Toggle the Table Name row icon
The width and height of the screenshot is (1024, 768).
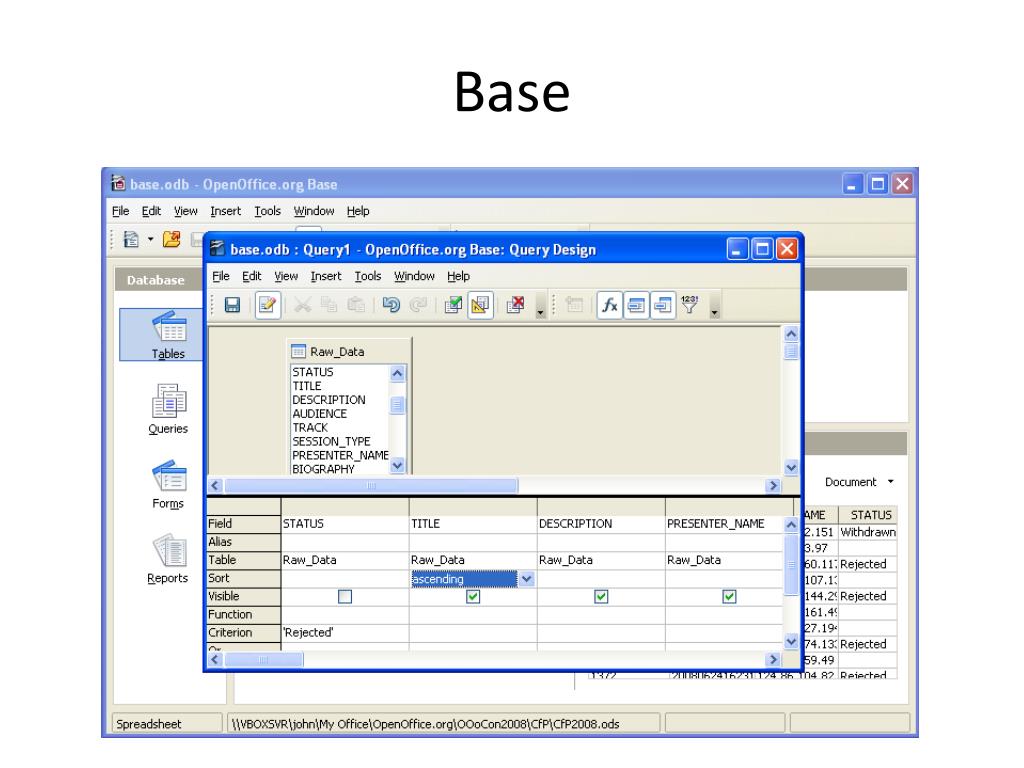click(x=636, y=305)
